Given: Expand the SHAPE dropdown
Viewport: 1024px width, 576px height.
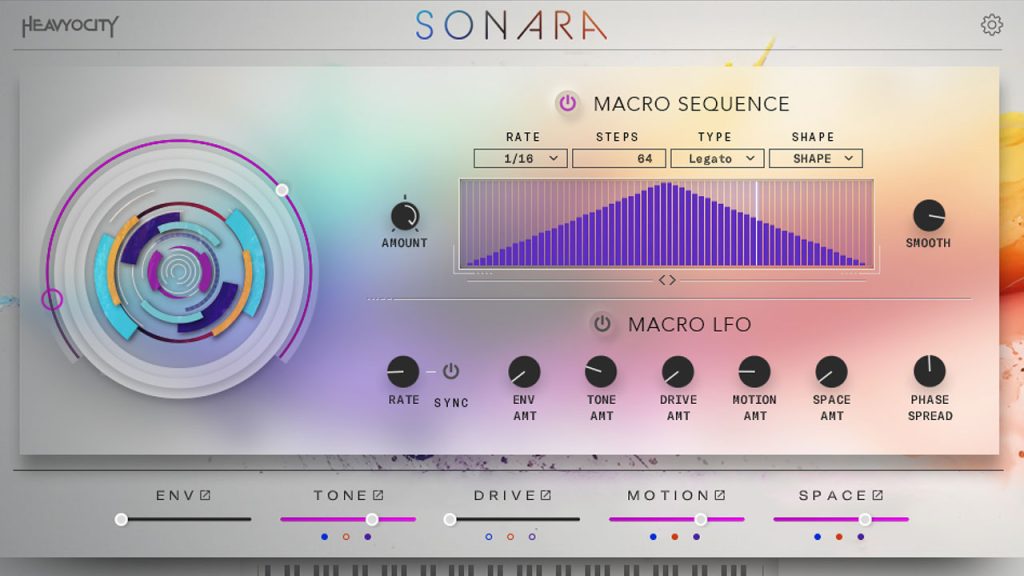Looking at the screenshot, I should pos(815,158).
